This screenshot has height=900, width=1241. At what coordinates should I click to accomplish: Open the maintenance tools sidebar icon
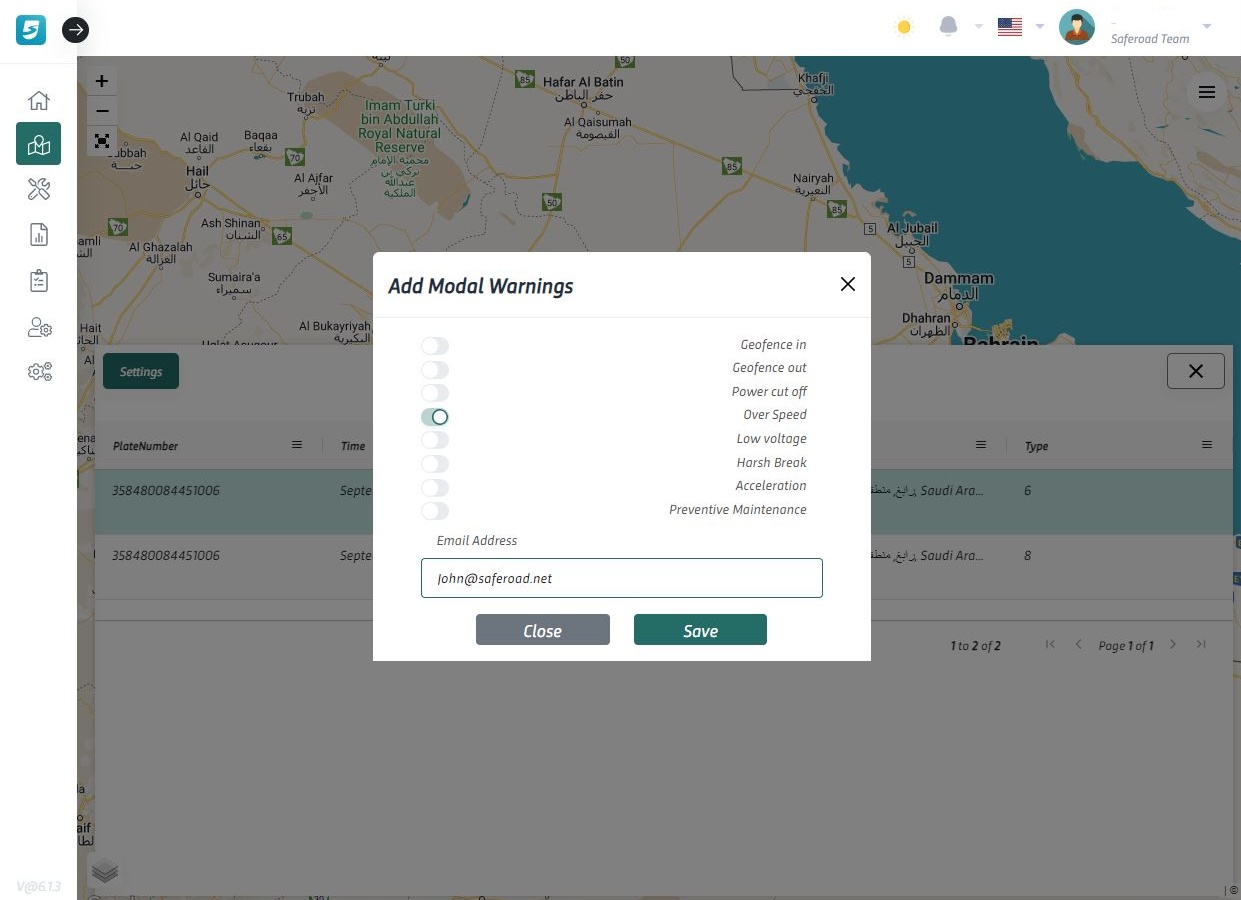tap(38, 189)
